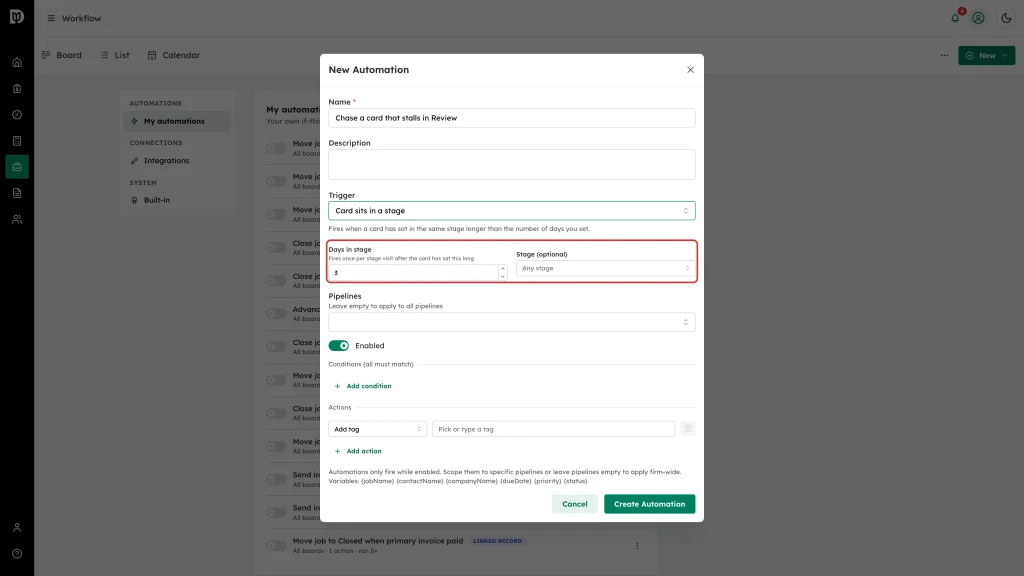Image resolution: width=1024 pixels, height=576 pixels.
Task: Click the Create Automation button
Action: (649, 504)
